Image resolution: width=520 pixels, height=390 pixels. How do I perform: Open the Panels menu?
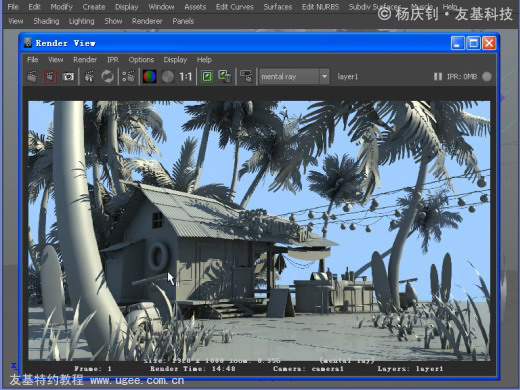(183, 21)
